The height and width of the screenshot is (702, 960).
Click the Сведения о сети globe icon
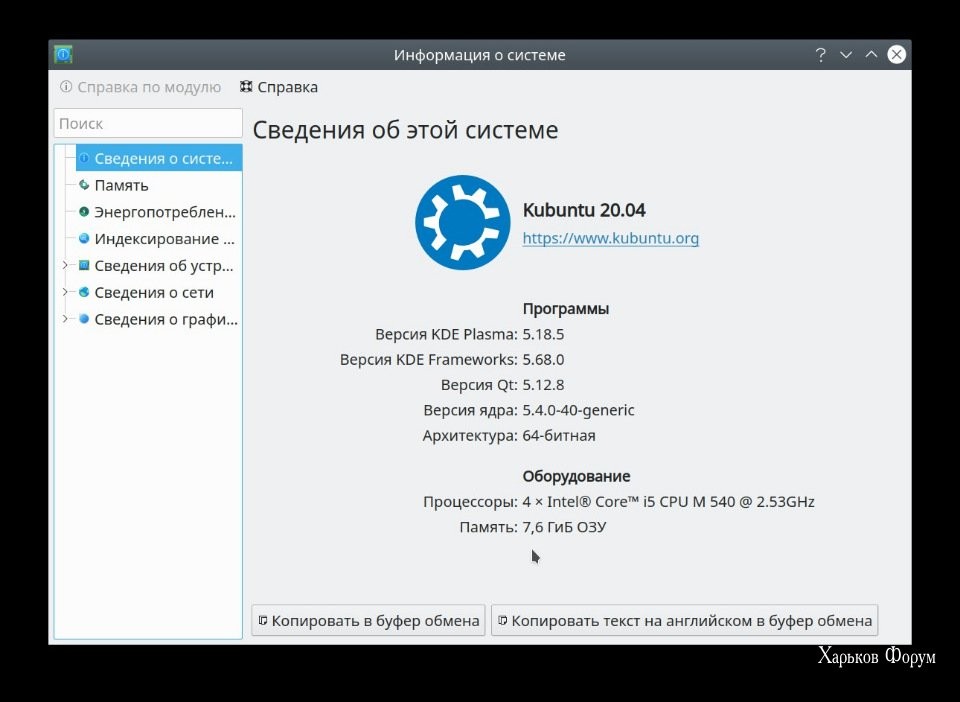pos(84,293)
